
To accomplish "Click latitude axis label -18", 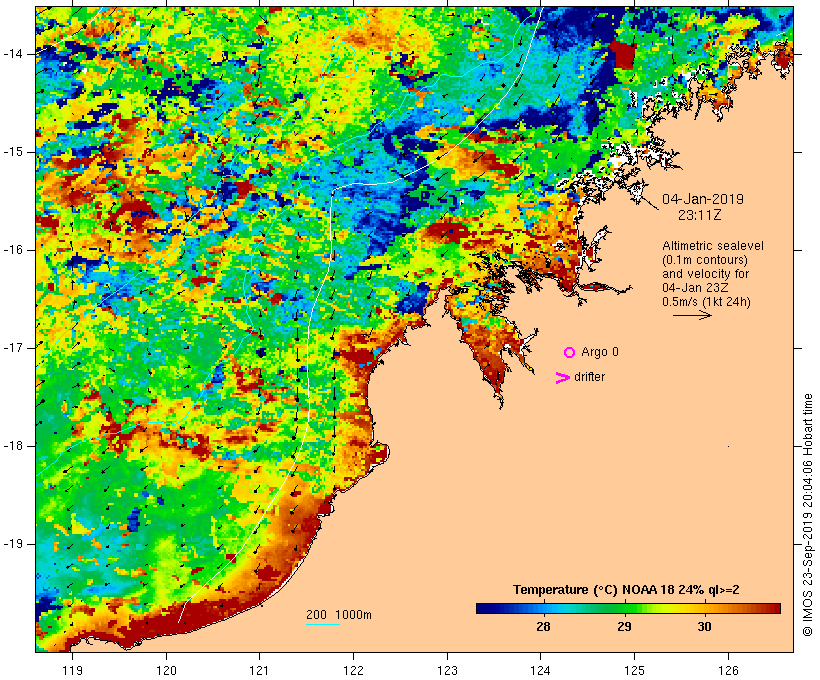I will click(13, 446).
